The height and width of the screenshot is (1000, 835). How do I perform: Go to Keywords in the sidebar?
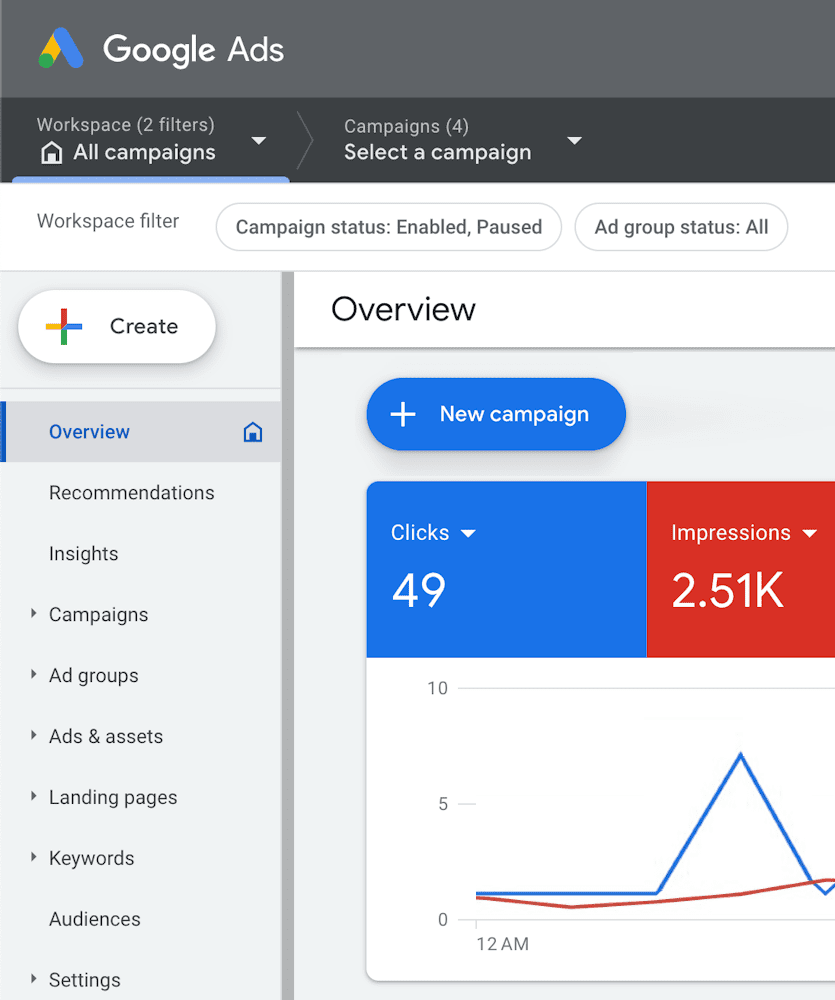(x=91, y=858)
